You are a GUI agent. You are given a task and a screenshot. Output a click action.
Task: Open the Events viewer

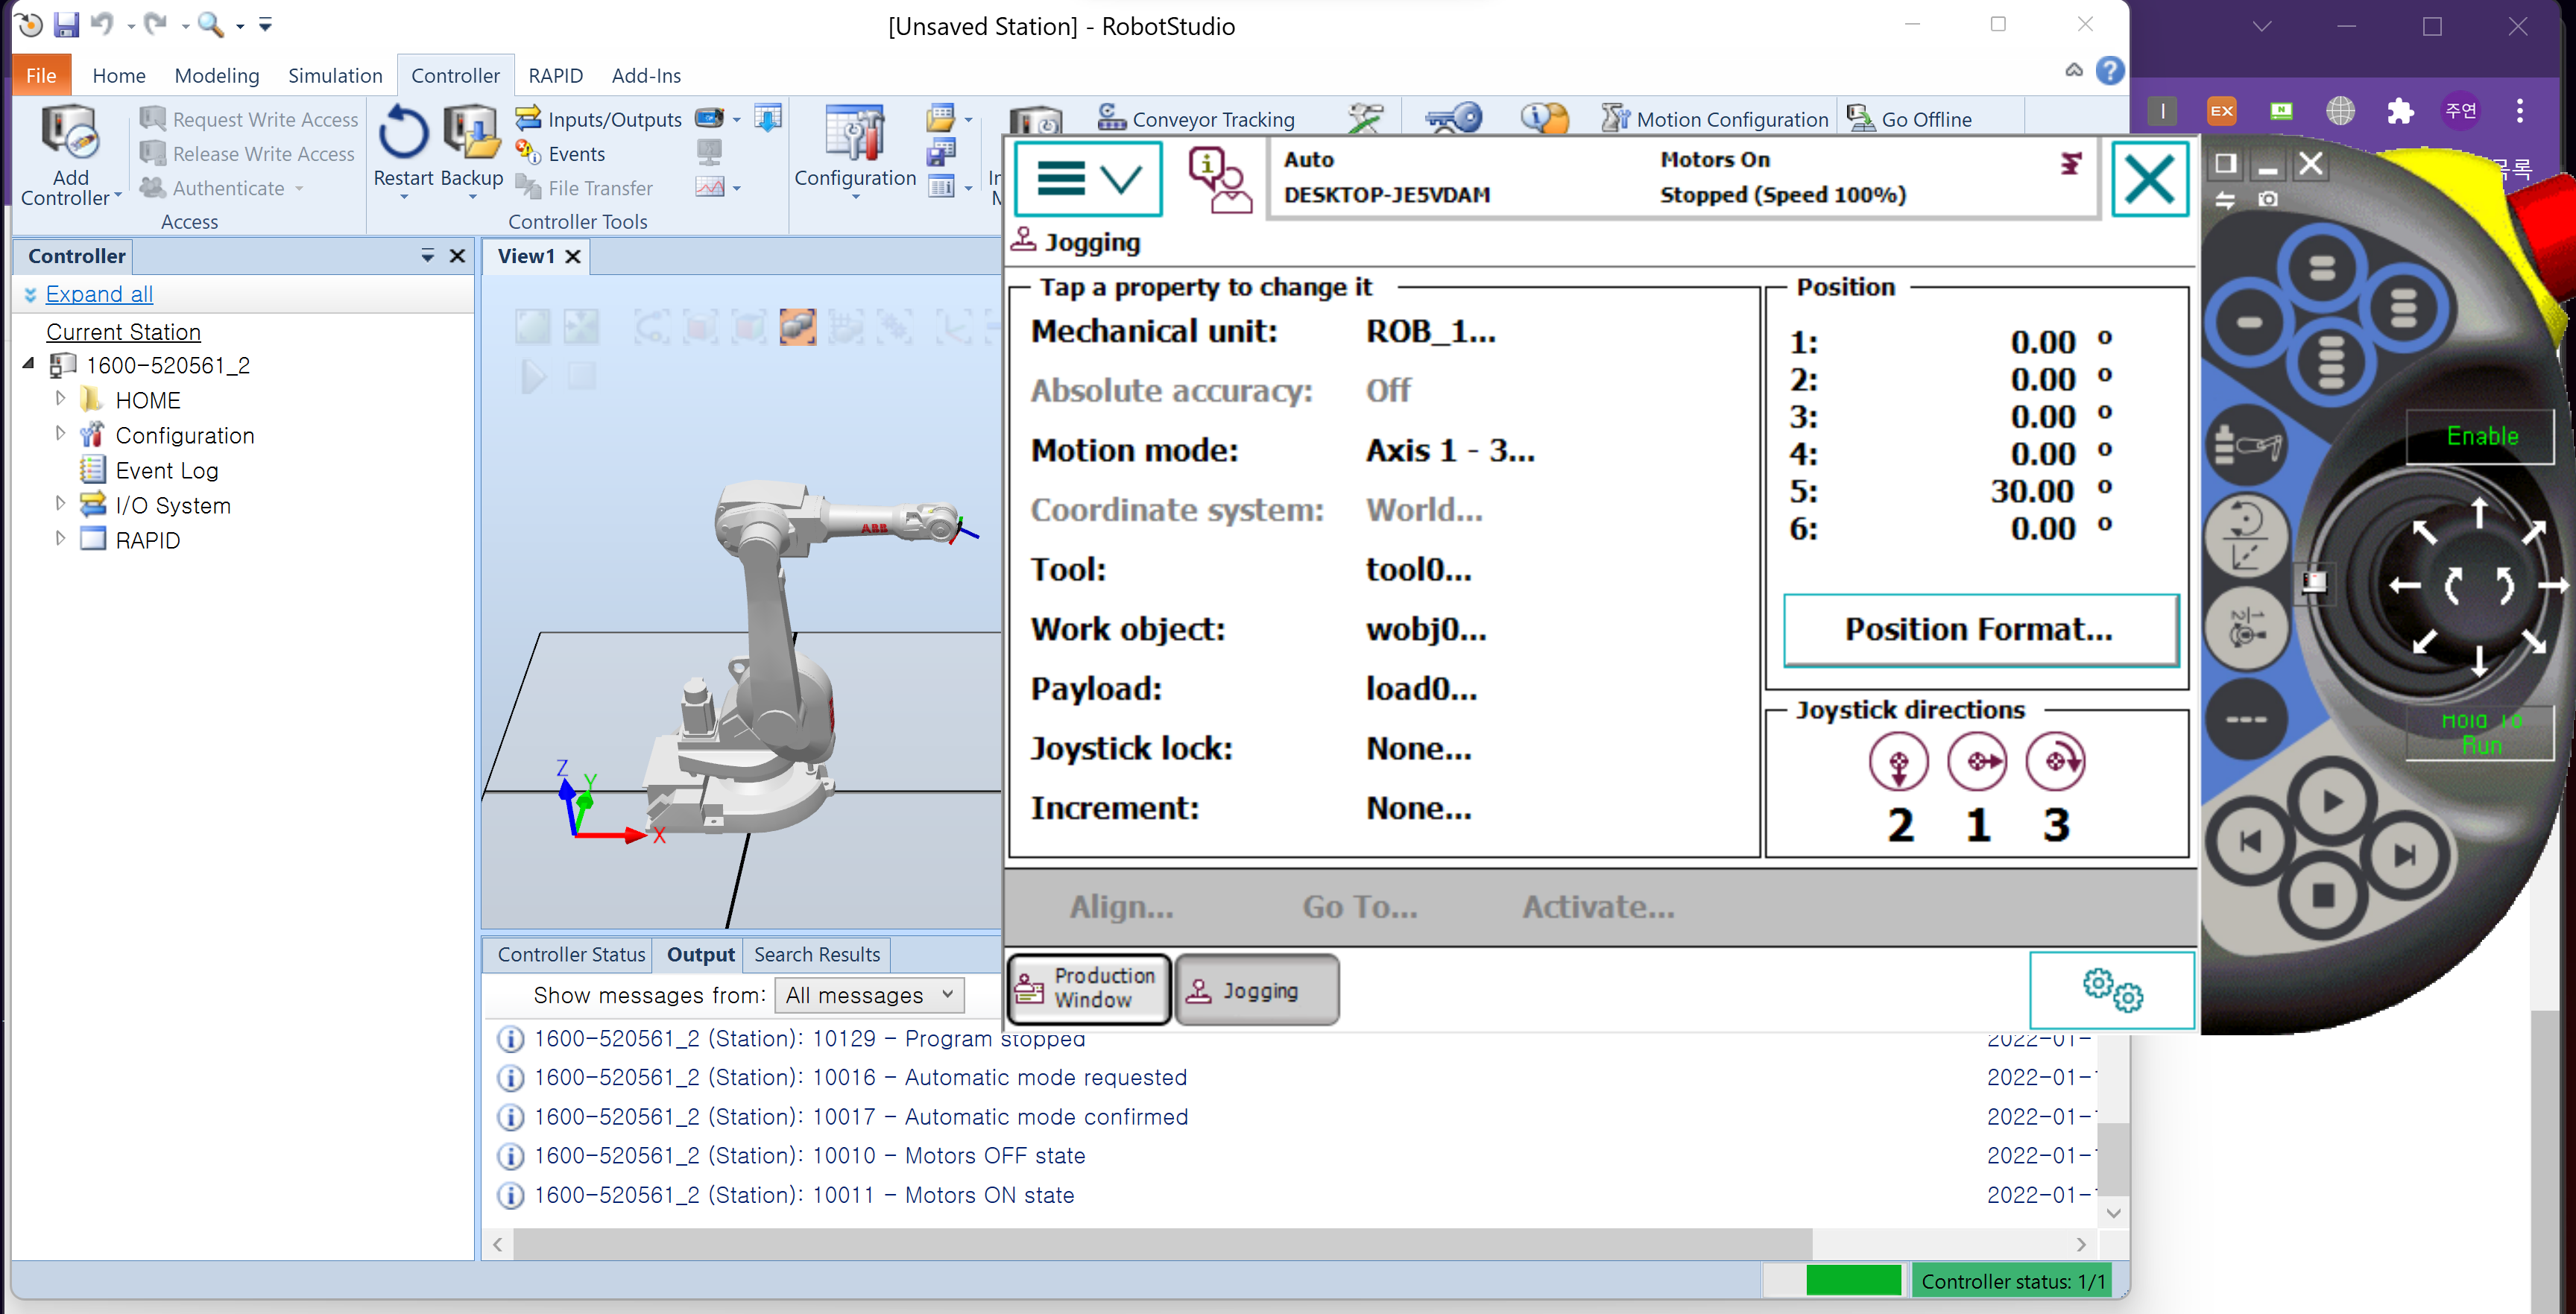[x=561, y=153]
